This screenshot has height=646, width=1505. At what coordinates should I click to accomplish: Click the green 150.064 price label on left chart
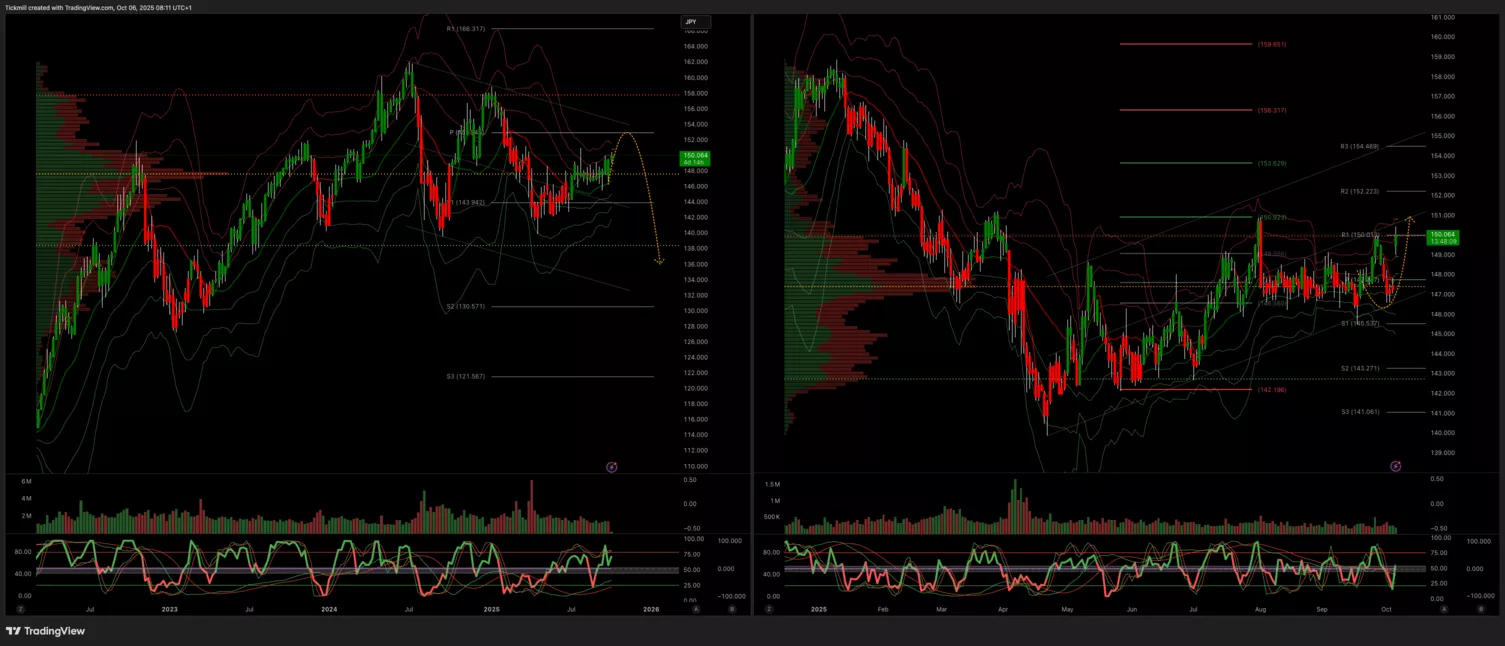(694, 157)
